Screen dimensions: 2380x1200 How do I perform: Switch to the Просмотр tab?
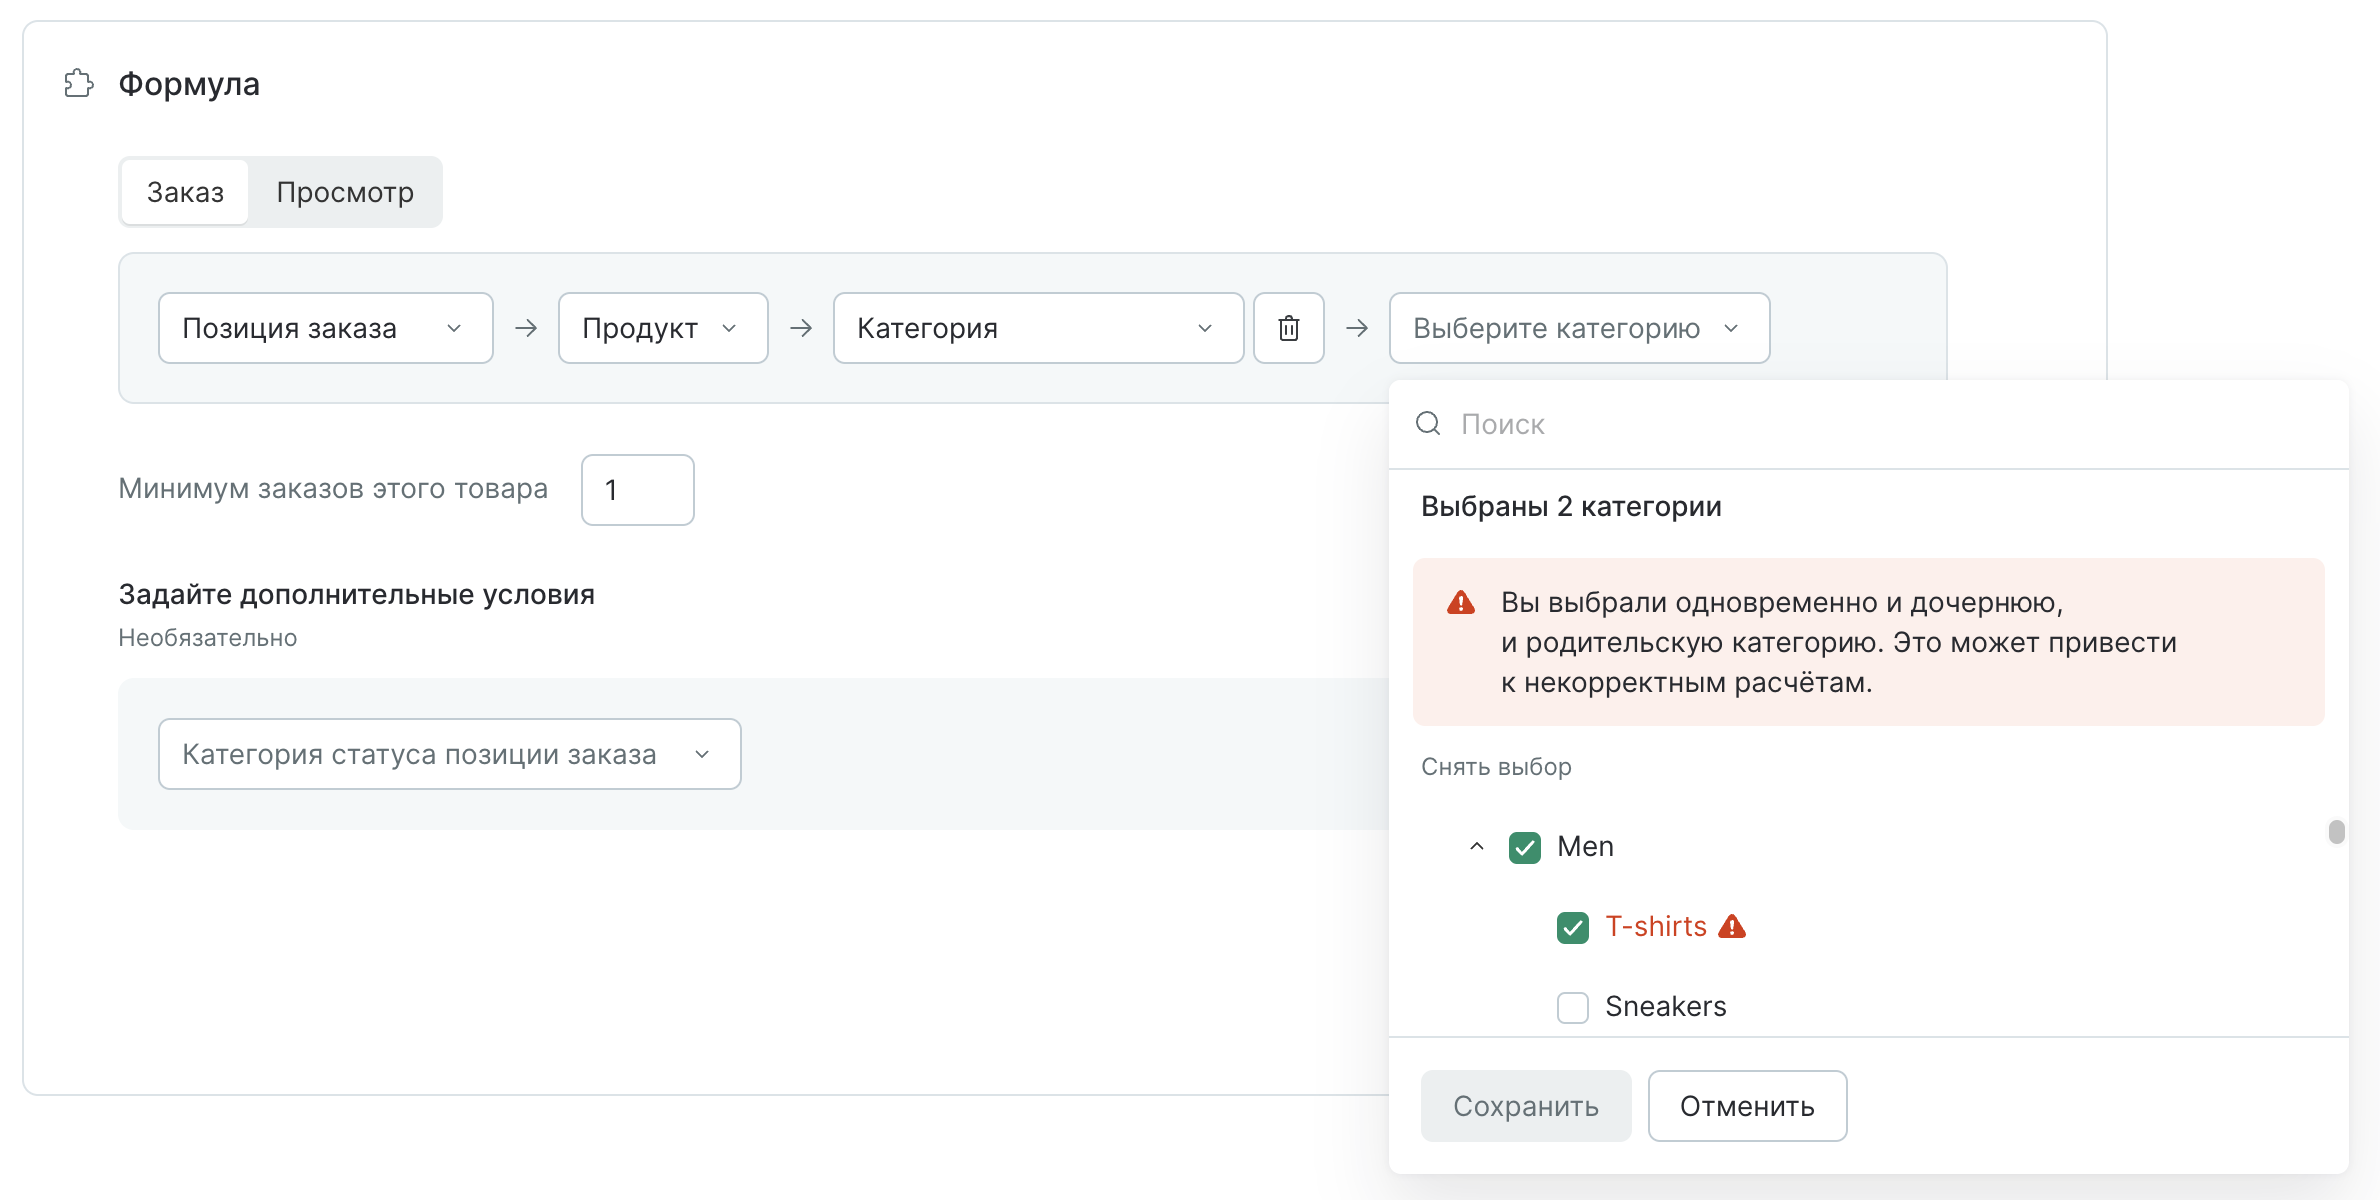pyautogui.click(x=345, y=192)
